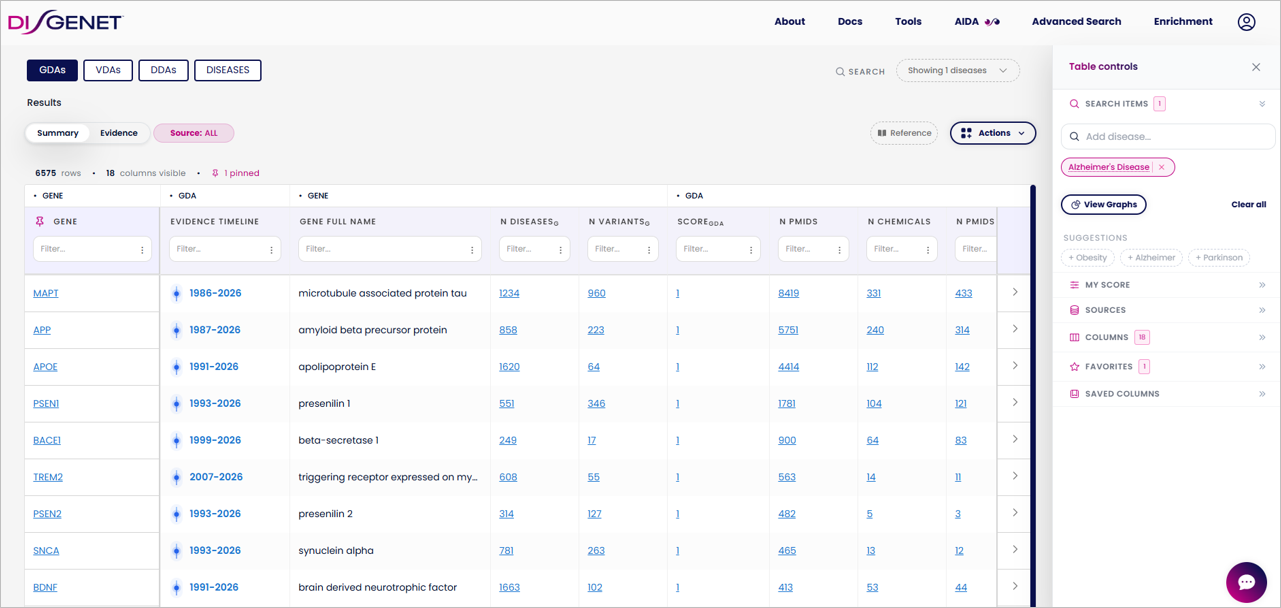Open Gene Full Name filter options menu
The height and width of the screenshot is (608, 1281).
tap(472, 250)
